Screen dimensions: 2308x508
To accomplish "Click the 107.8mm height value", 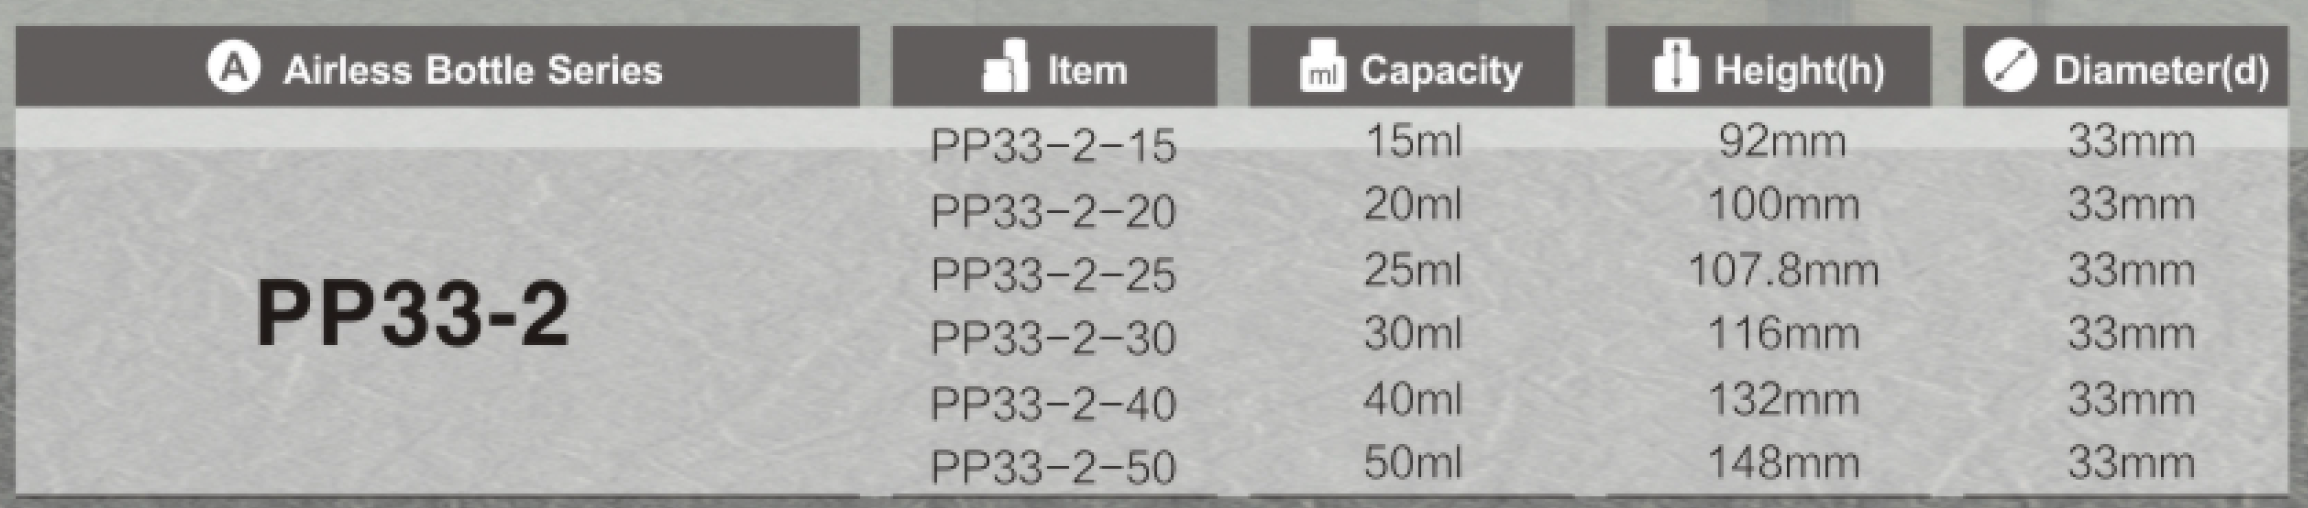I will point(1783,270).
